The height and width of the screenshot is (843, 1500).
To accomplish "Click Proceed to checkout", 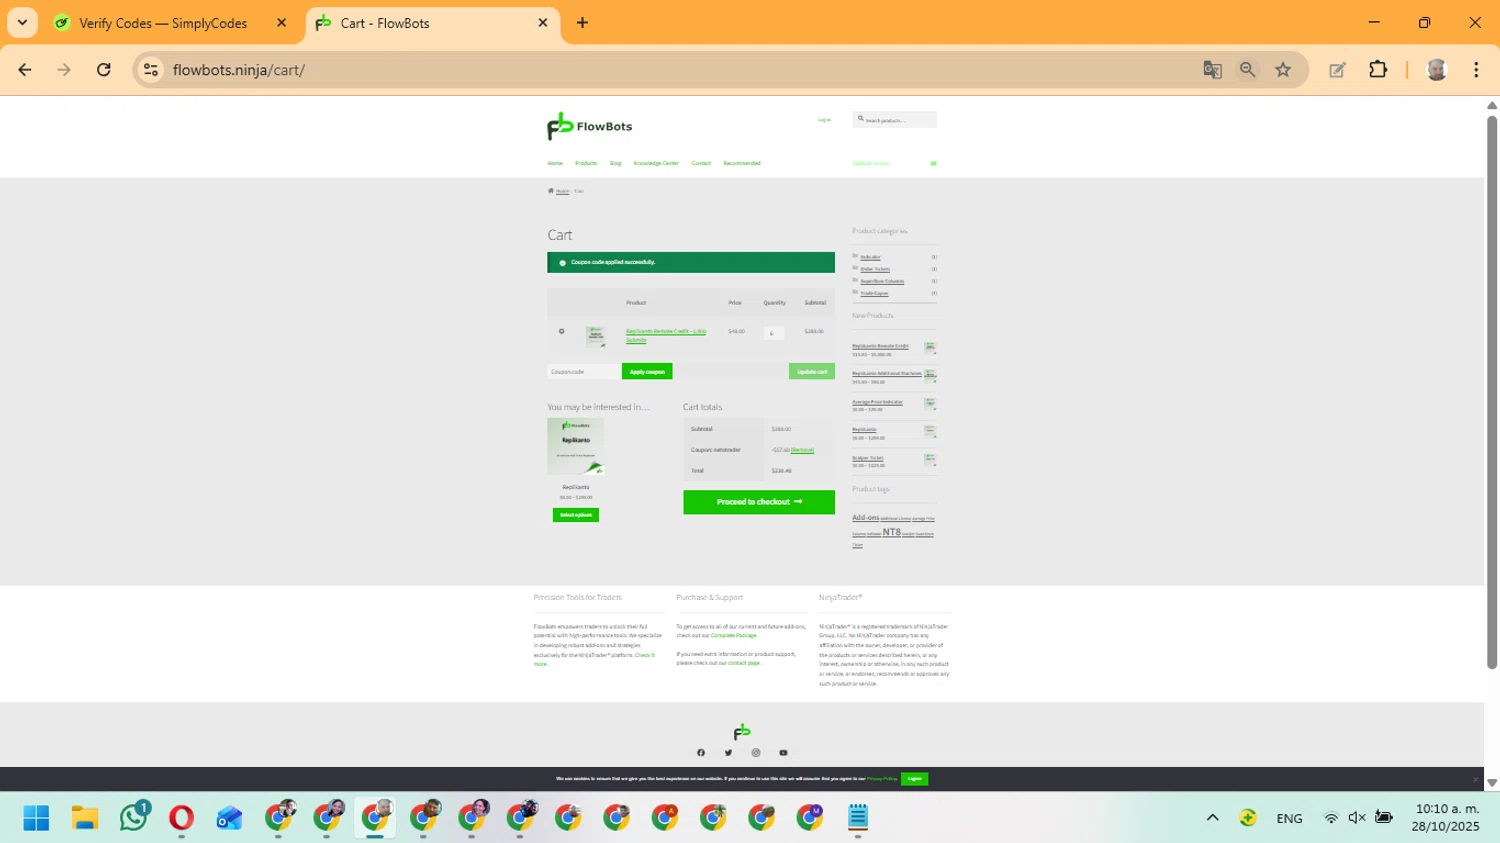I will click(759, 502).
